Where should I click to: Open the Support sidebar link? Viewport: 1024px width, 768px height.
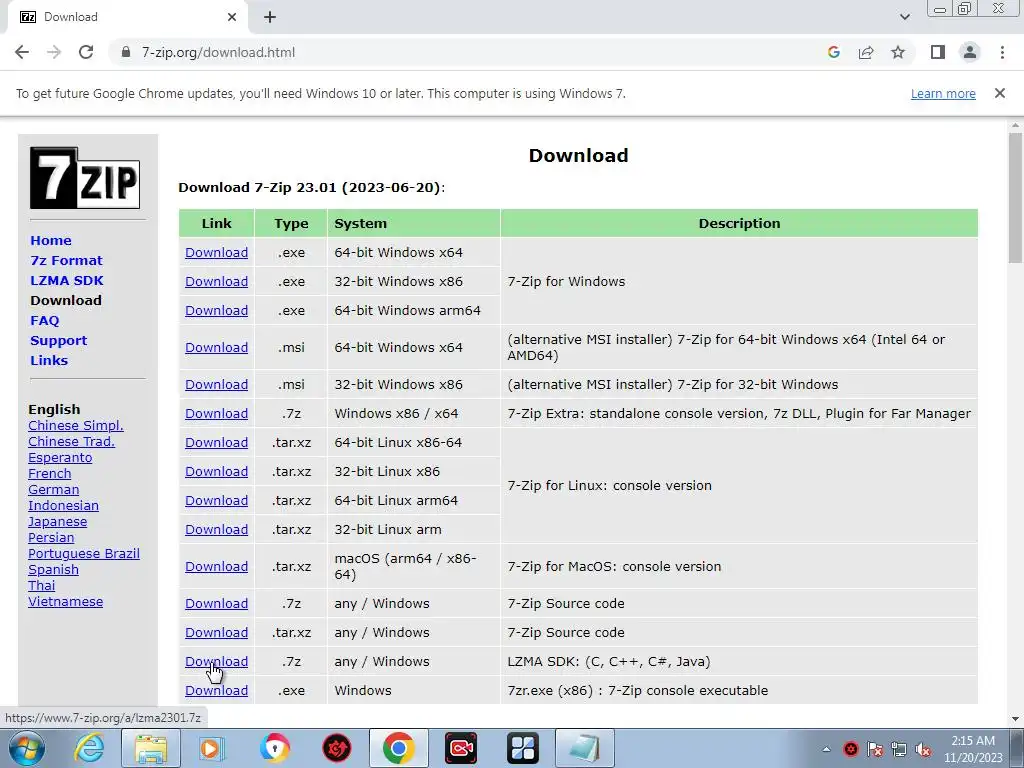pos(58,340)
